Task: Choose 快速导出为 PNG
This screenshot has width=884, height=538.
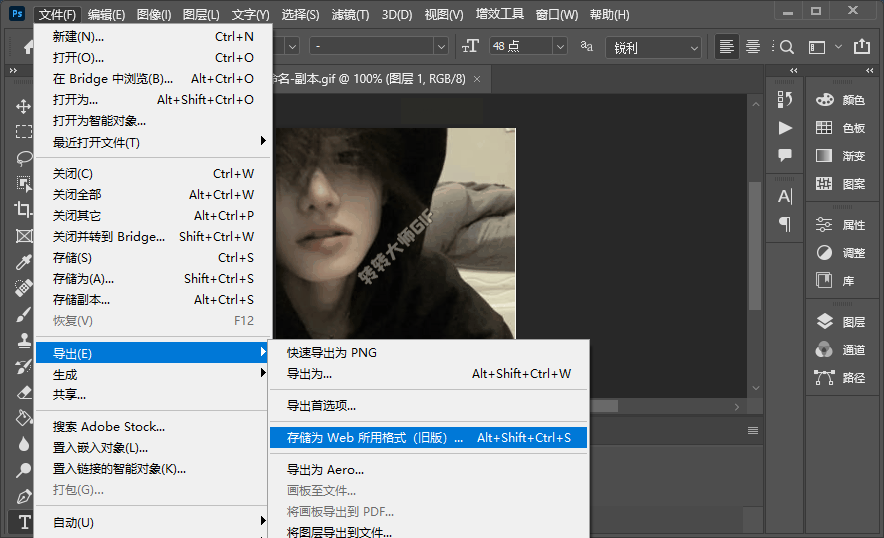Action: point(428,352)
